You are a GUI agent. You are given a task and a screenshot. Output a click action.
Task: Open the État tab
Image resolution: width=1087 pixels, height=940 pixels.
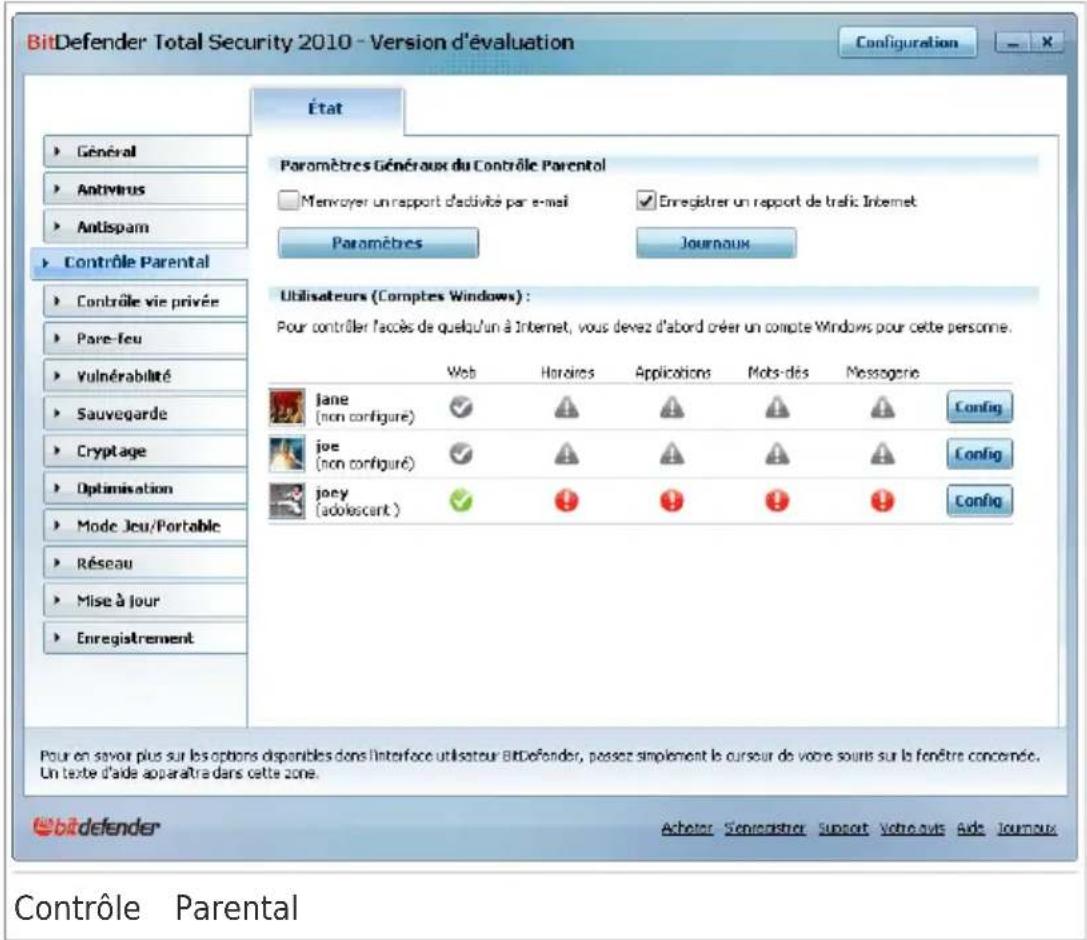[327, 110]
